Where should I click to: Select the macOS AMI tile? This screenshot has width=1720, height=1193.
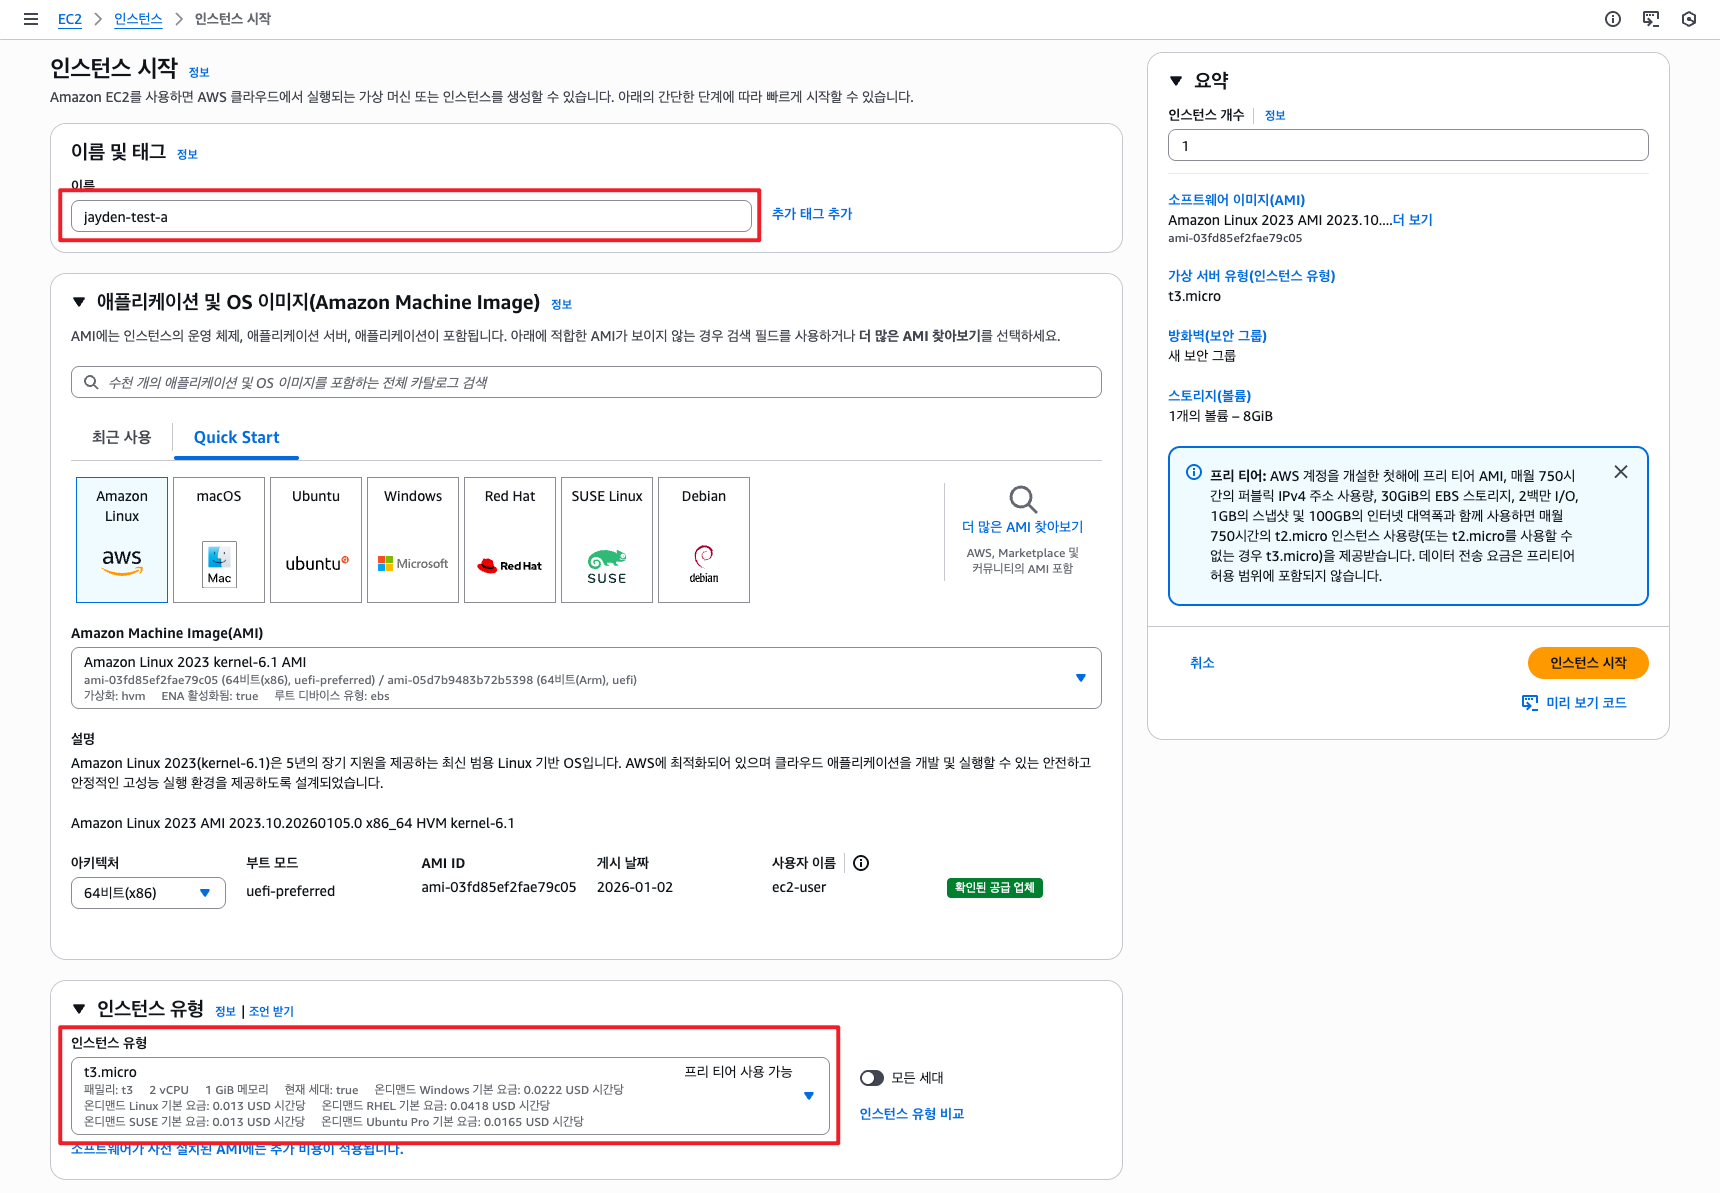(x=219, y=540)
